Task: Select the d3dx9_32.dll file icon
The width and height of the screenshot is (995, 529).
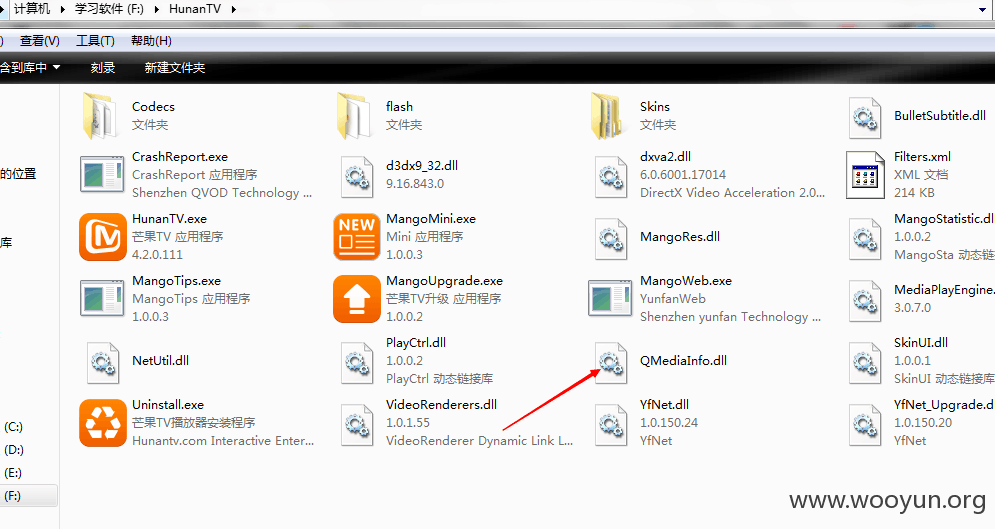Action: pos(357,176)
